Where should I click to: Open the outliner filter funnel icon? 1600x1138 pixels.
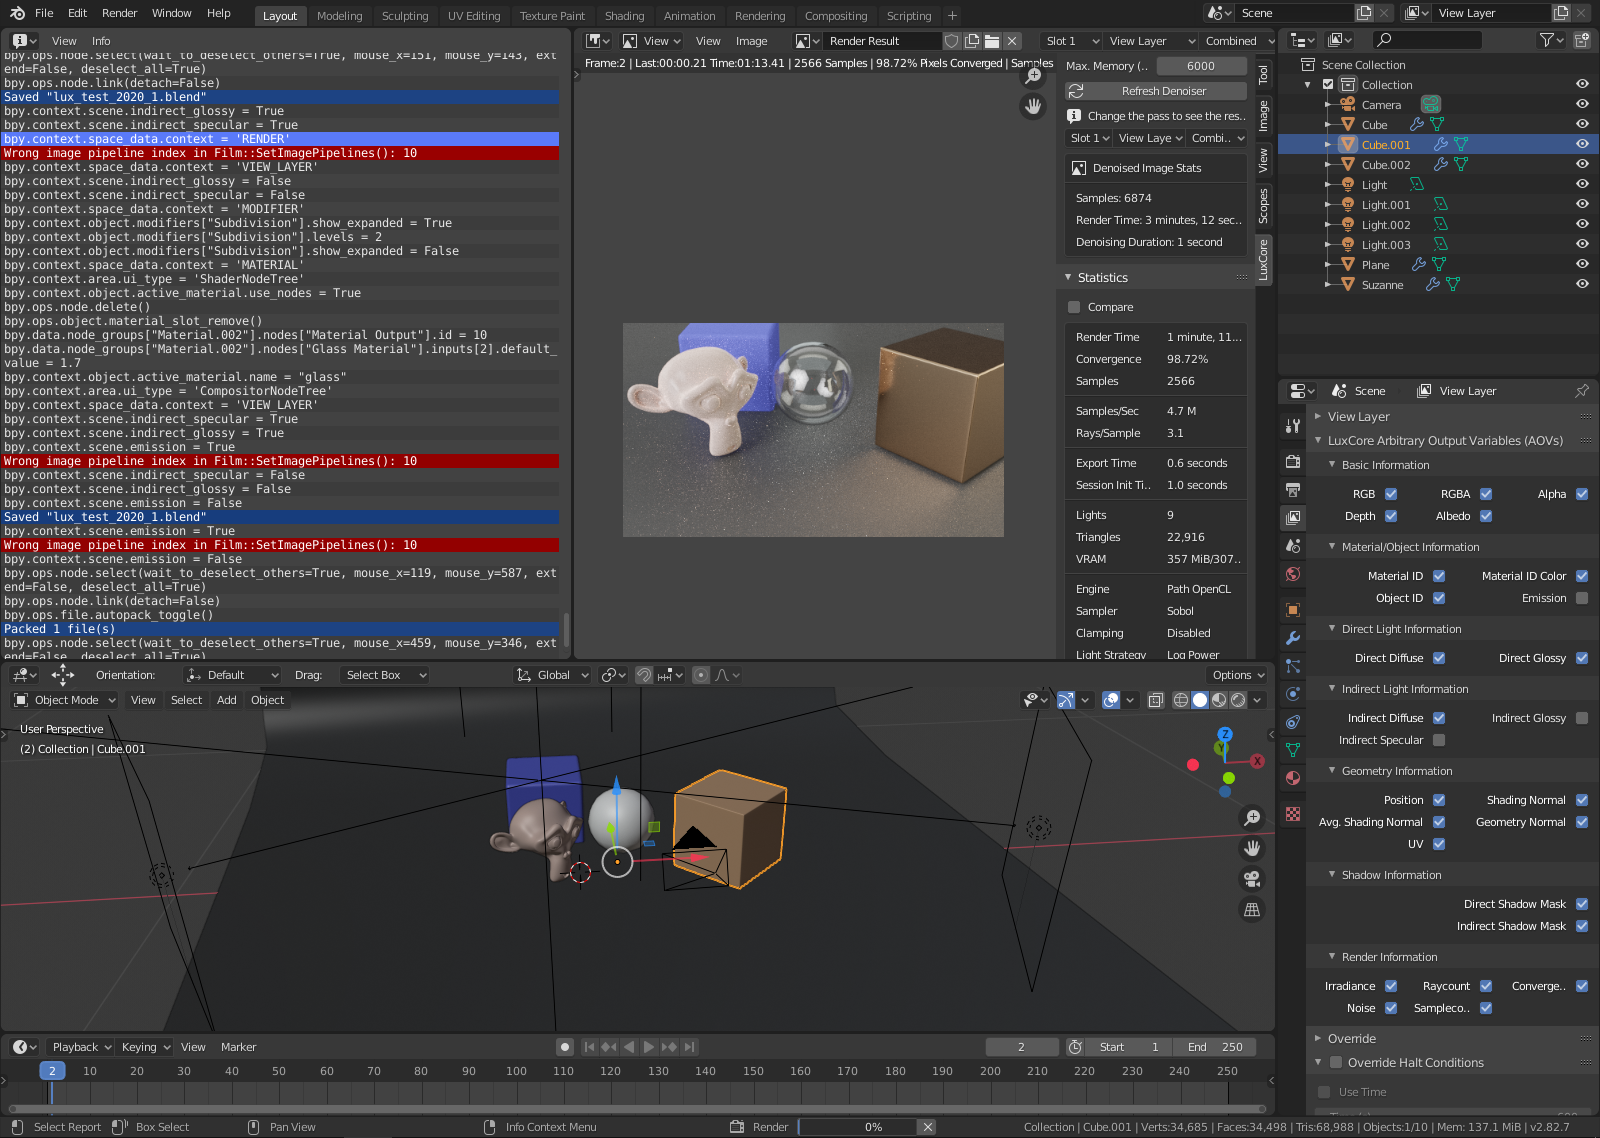point(1549,40)
